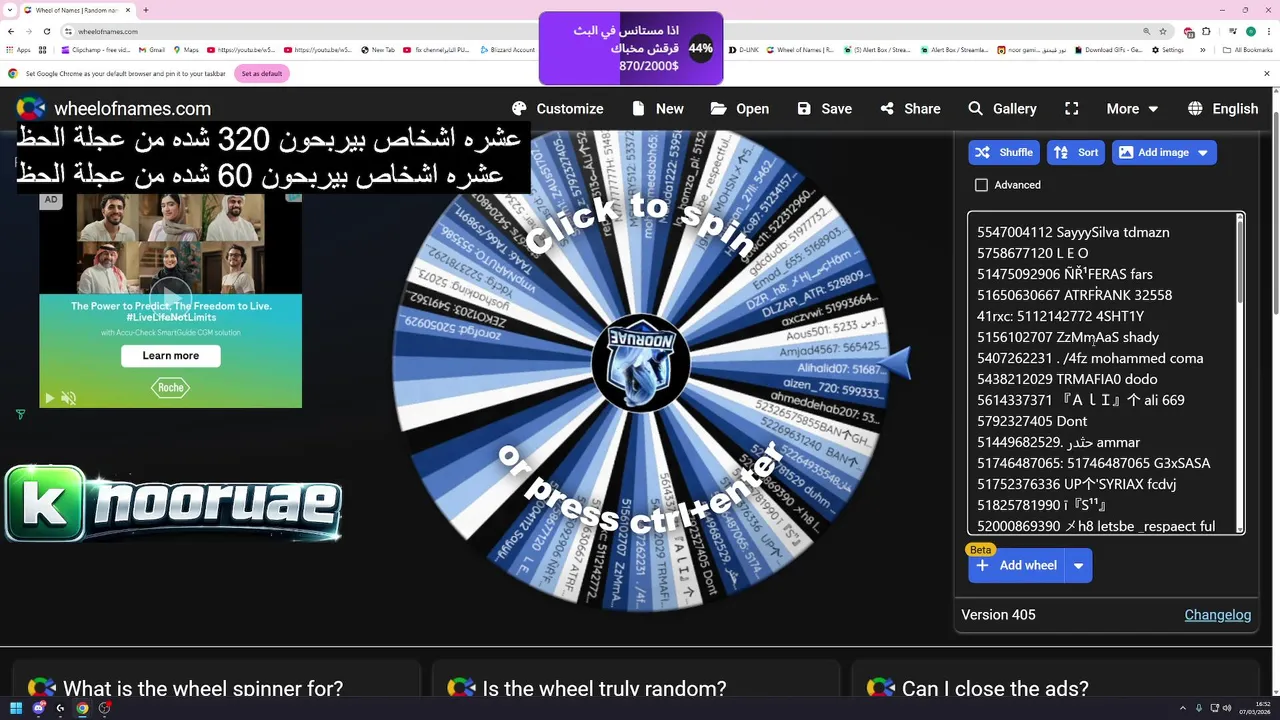Open Gmail bookmark
Viewport: 1280px width, 720px height.
point(151,50)
